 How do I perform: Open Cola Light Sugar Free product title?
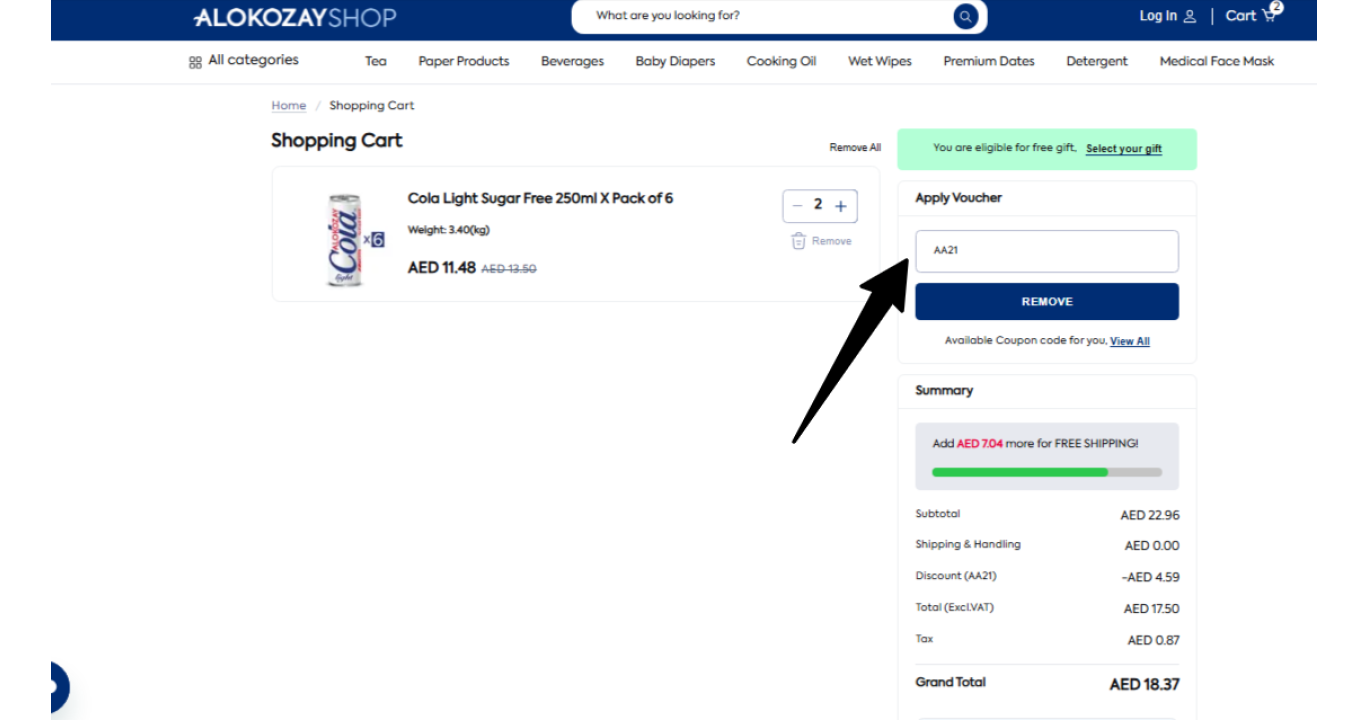pos(540,198)
